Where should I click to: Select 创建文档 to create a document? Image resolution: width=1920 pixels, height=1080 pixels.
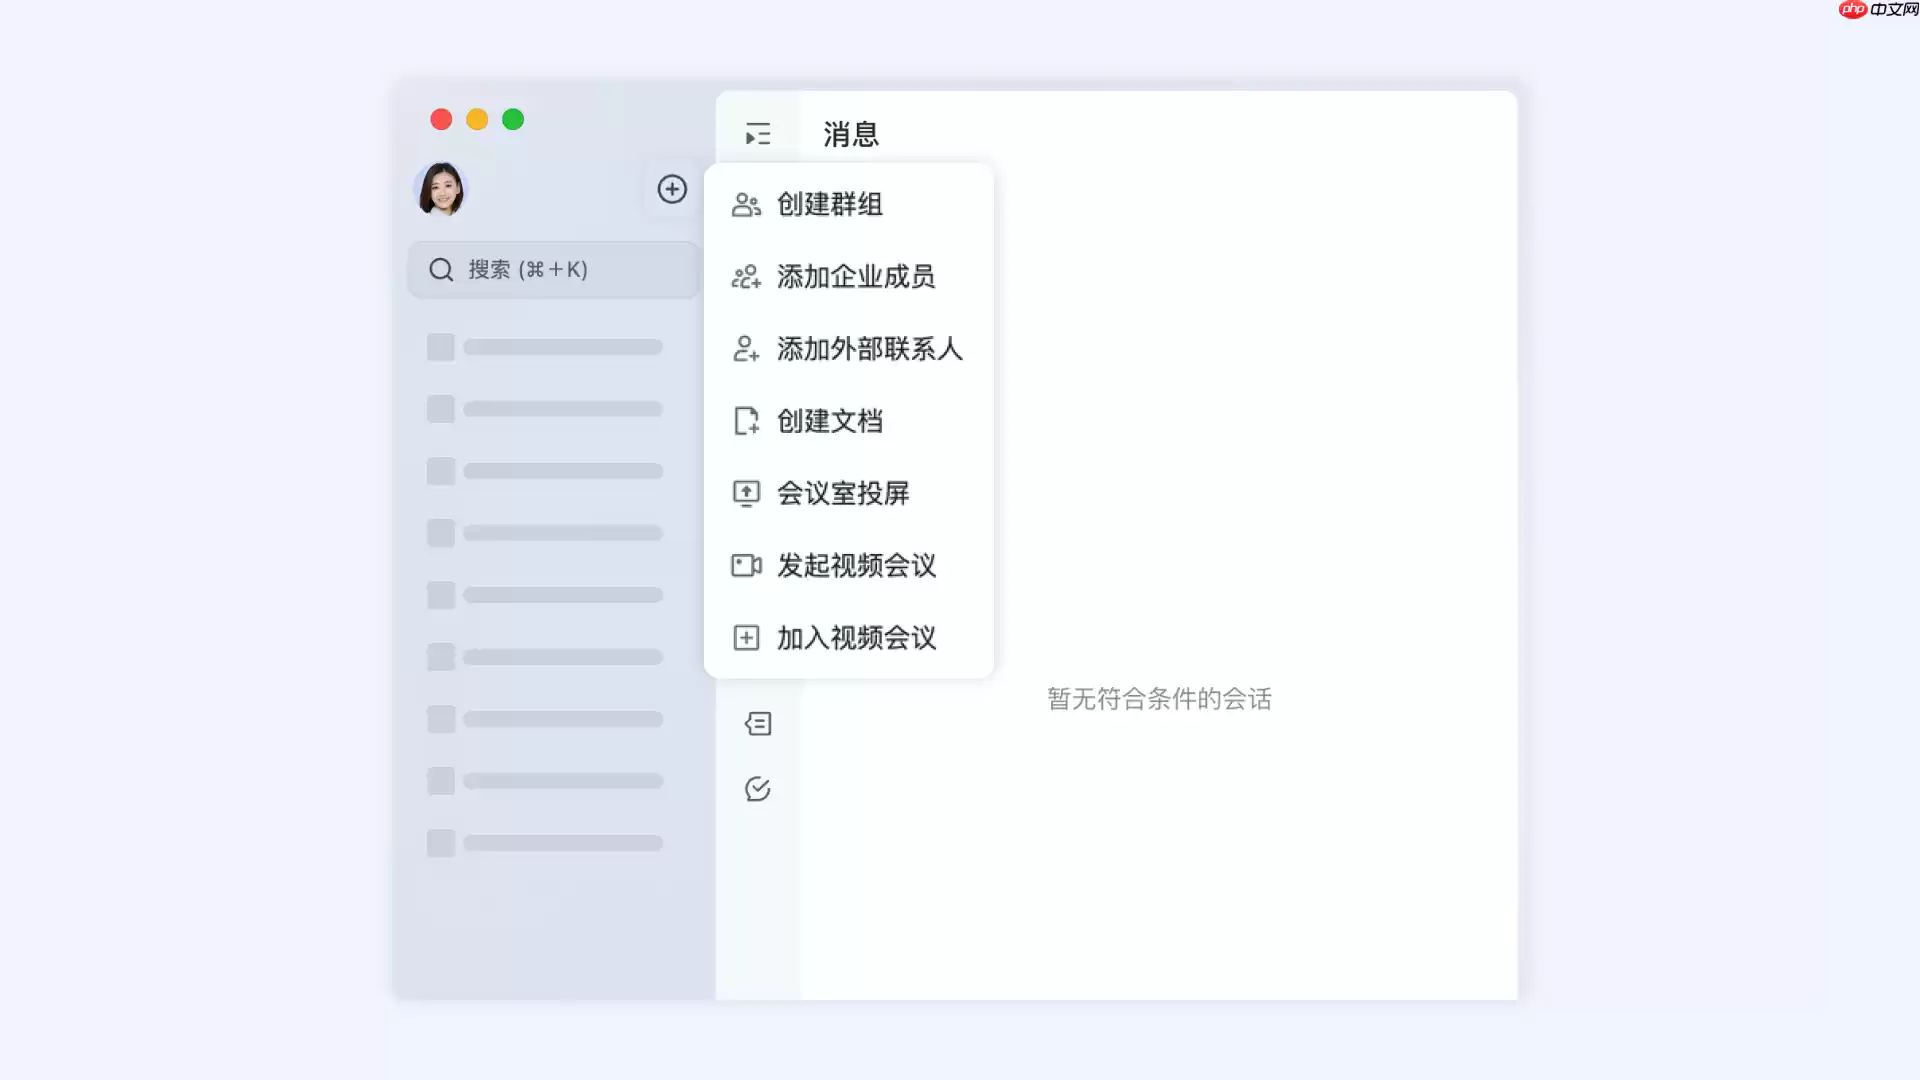click(829, 421)
